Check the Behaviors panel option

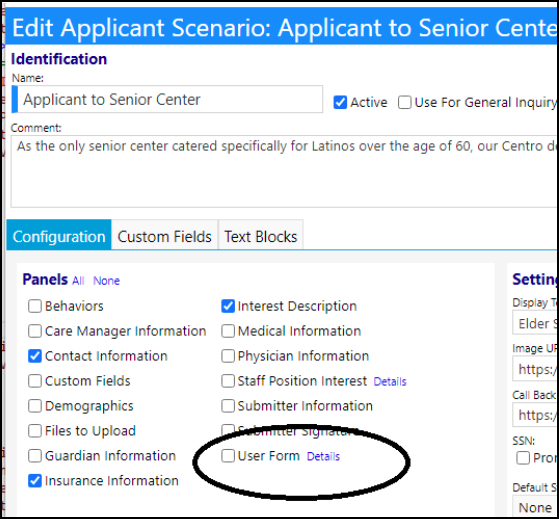(x=35, y=306)
